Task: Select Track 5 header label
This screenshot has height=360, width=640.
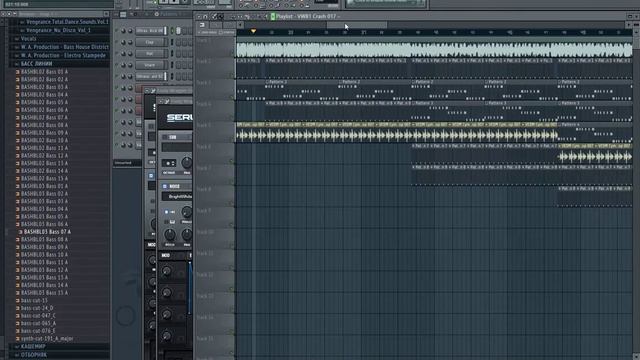Action: 203,125
